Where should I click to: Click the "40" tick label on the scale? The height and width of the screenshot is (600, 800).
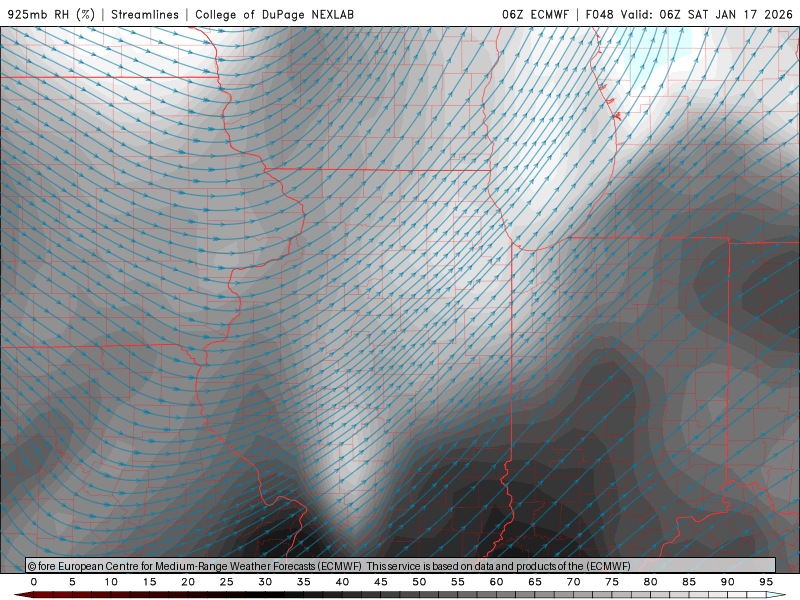click(342, 582)
